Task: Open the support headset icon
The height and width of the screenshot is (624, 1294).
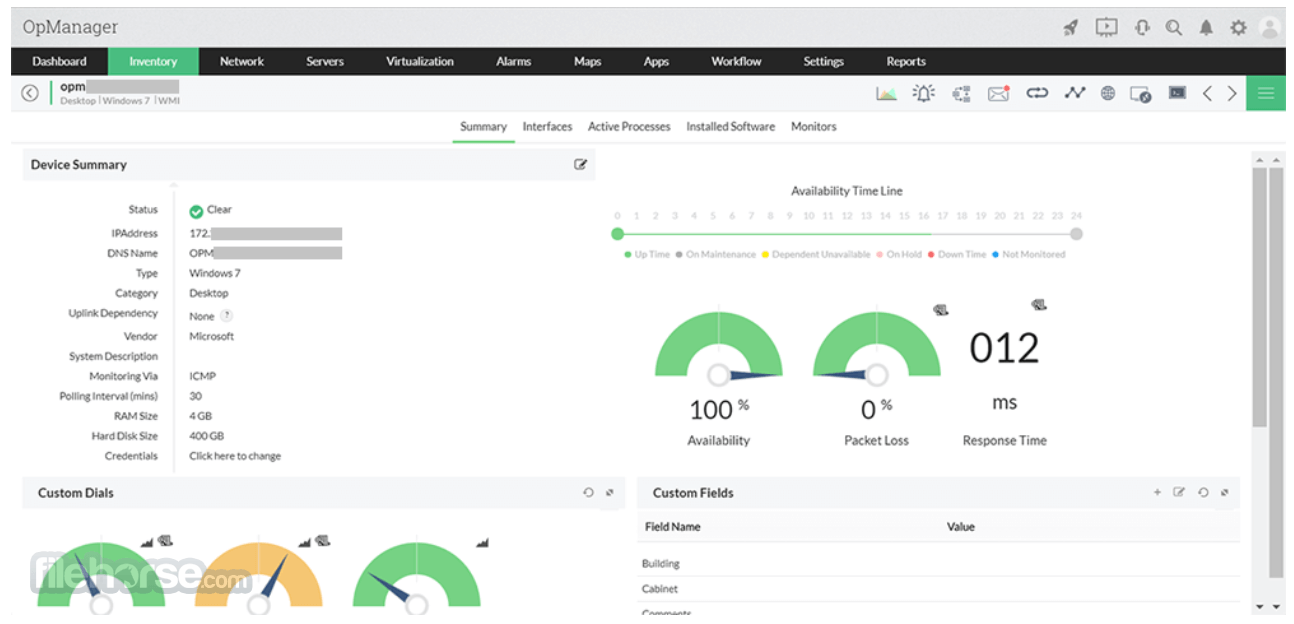Action: (x=1142, y=28)
